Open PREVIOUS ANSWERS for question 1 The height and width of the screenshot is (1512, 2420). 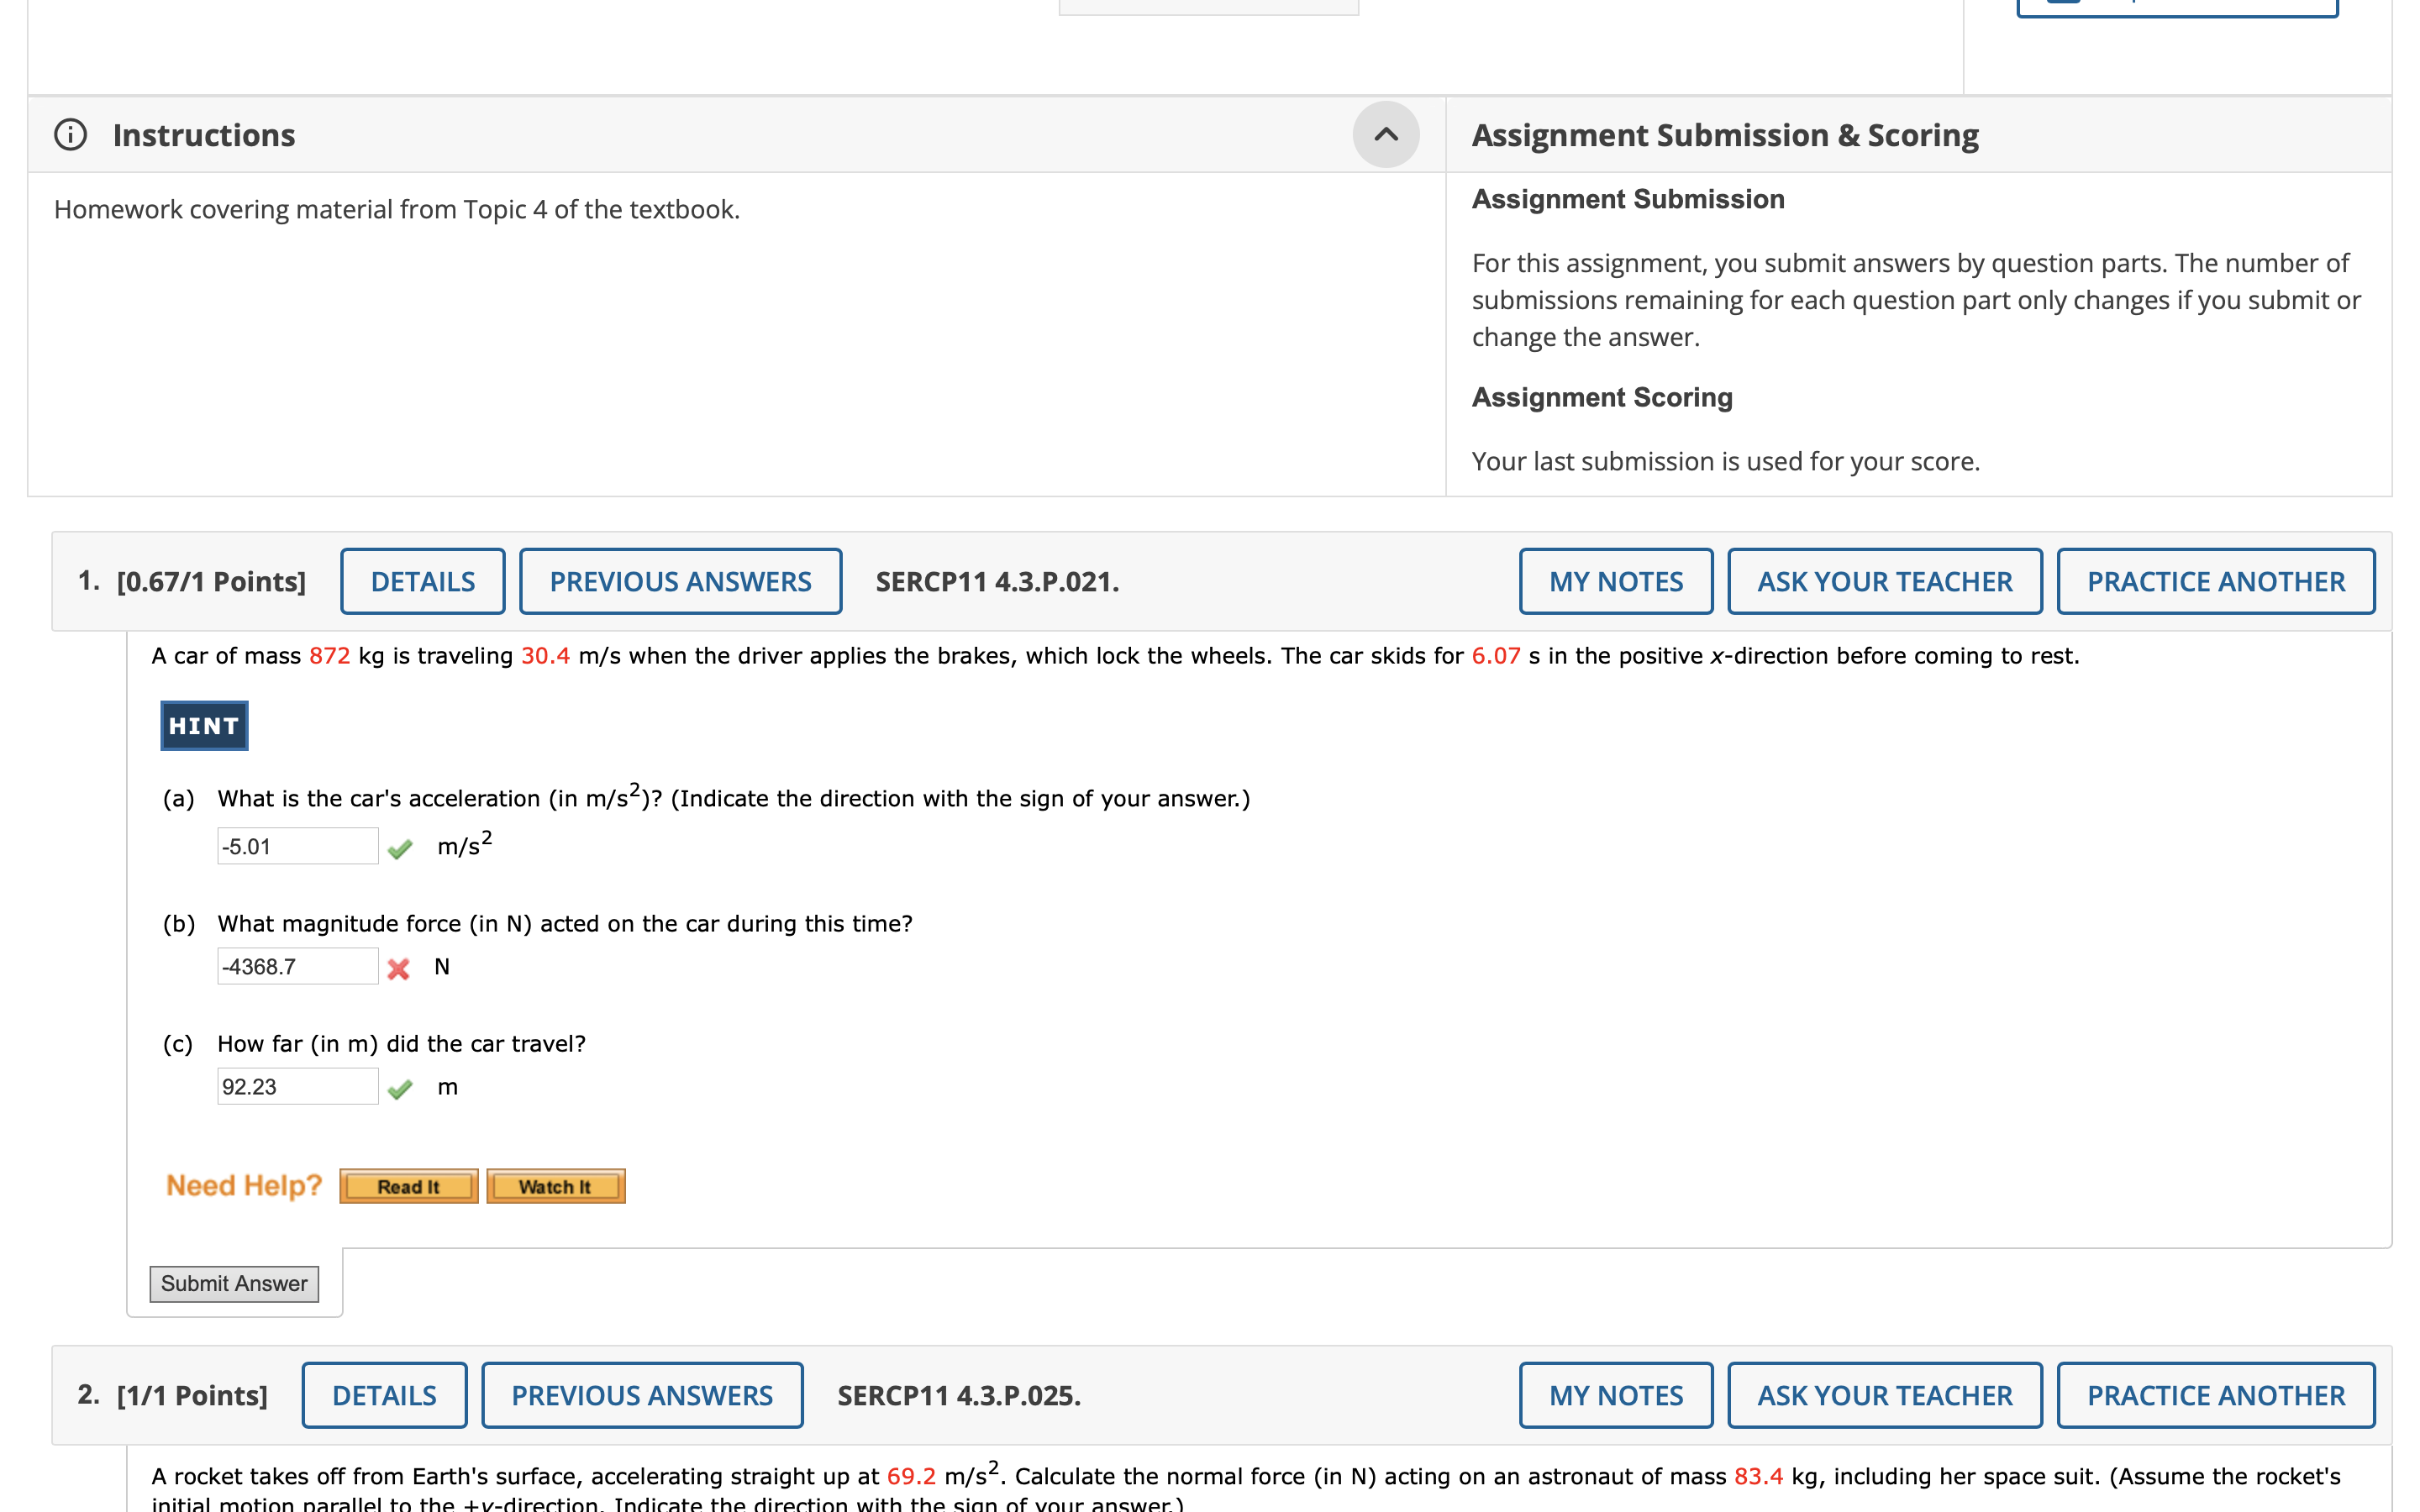pos(680,581)
